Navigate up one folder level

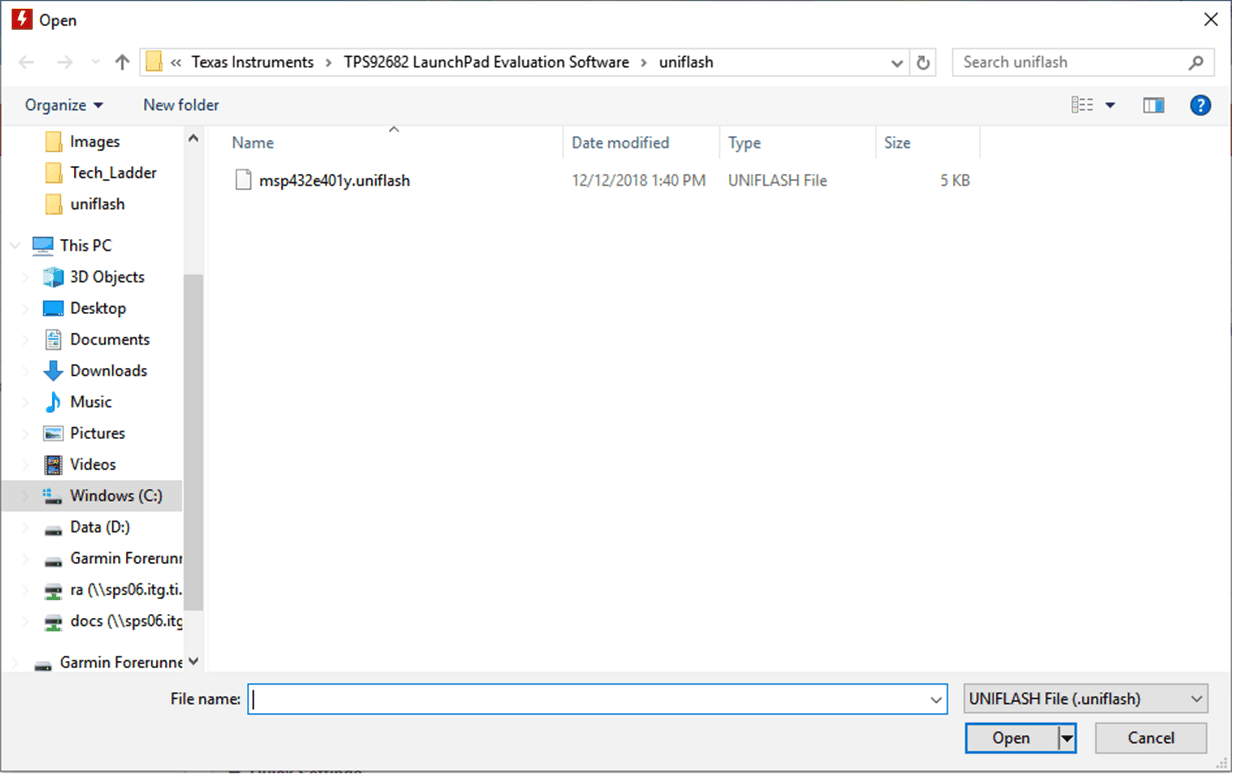tap(121, 62)
